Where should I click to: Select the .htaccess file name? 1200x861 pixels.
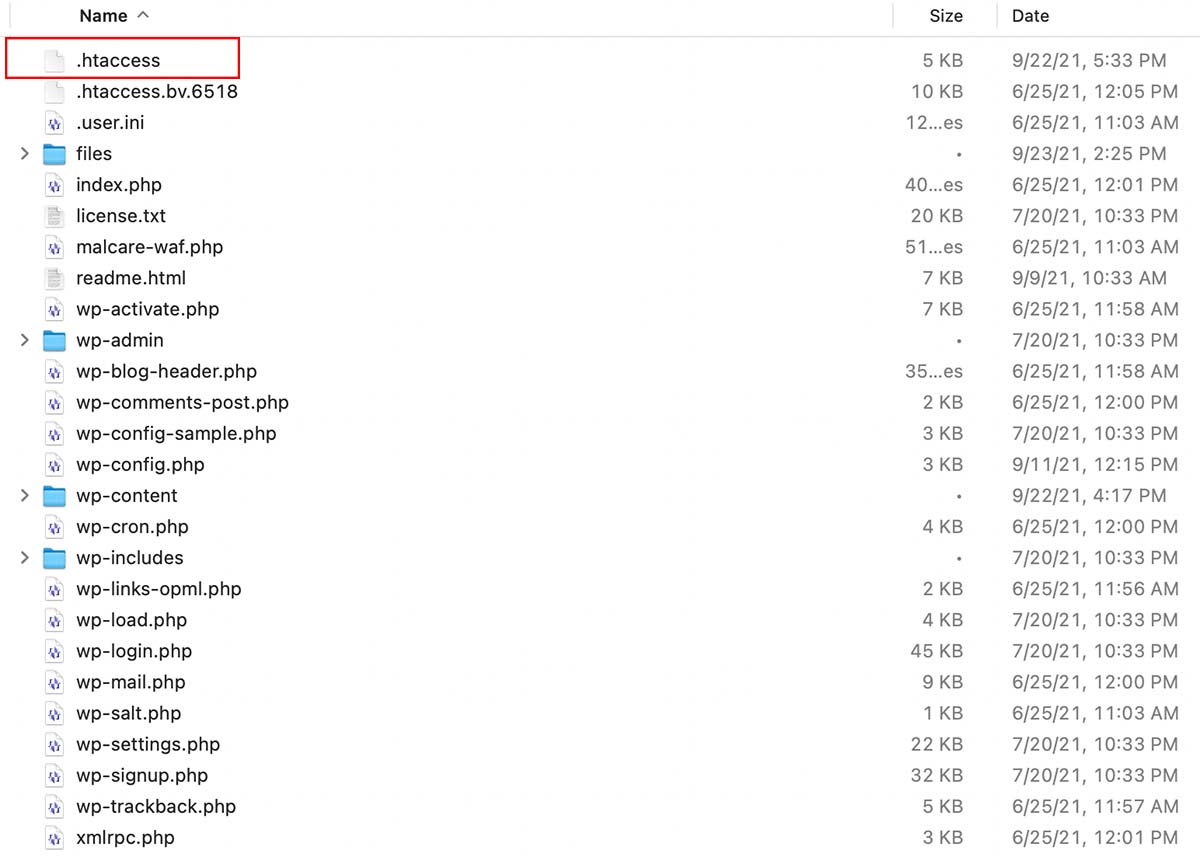coord(118,60)
